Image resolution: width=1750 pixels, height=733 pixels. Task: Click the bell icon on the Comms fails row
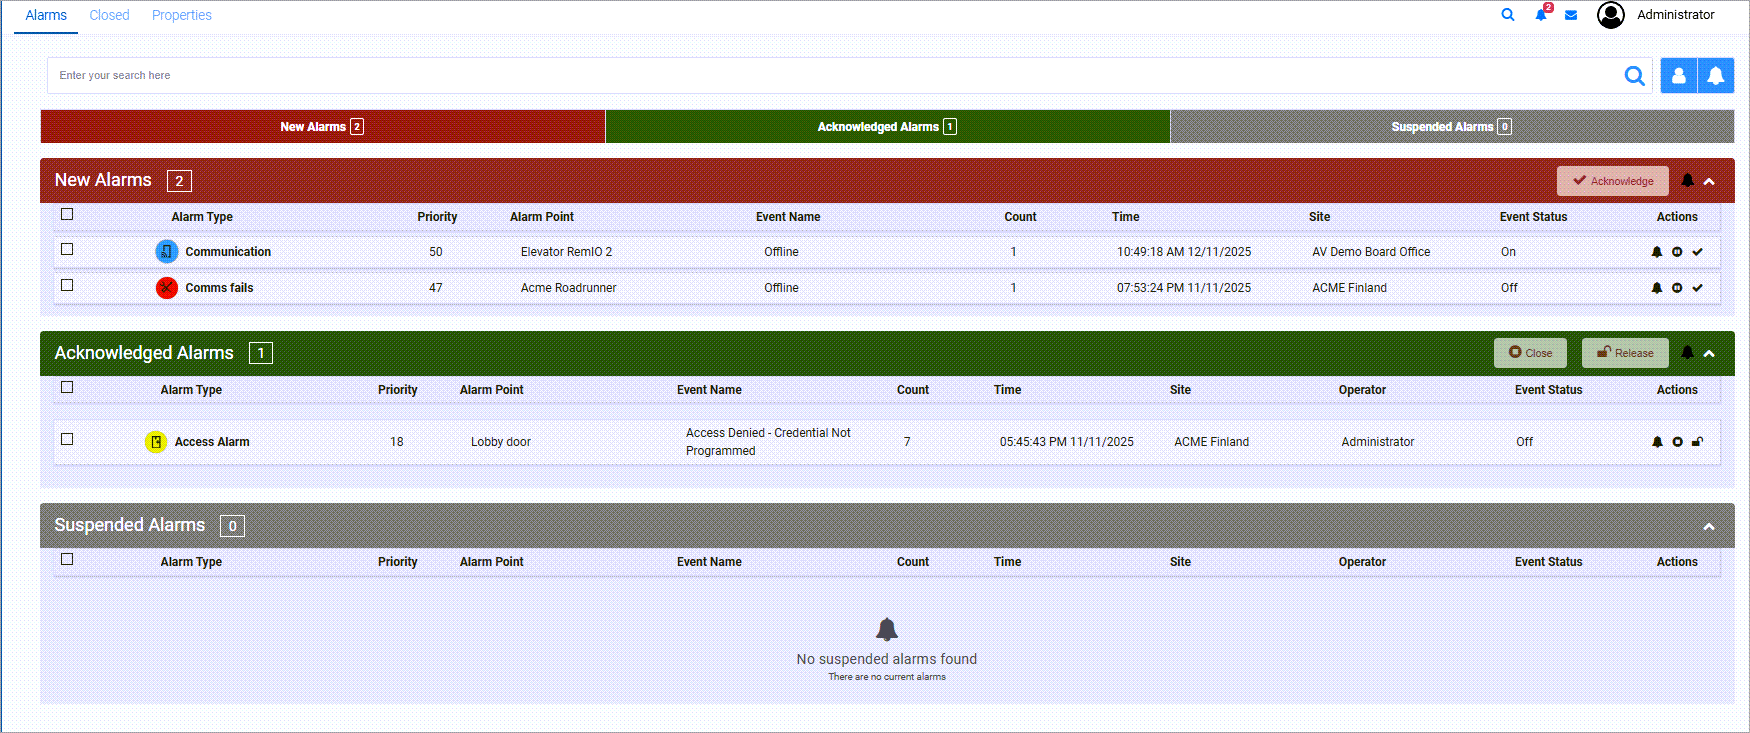[x=1657, y=288]
